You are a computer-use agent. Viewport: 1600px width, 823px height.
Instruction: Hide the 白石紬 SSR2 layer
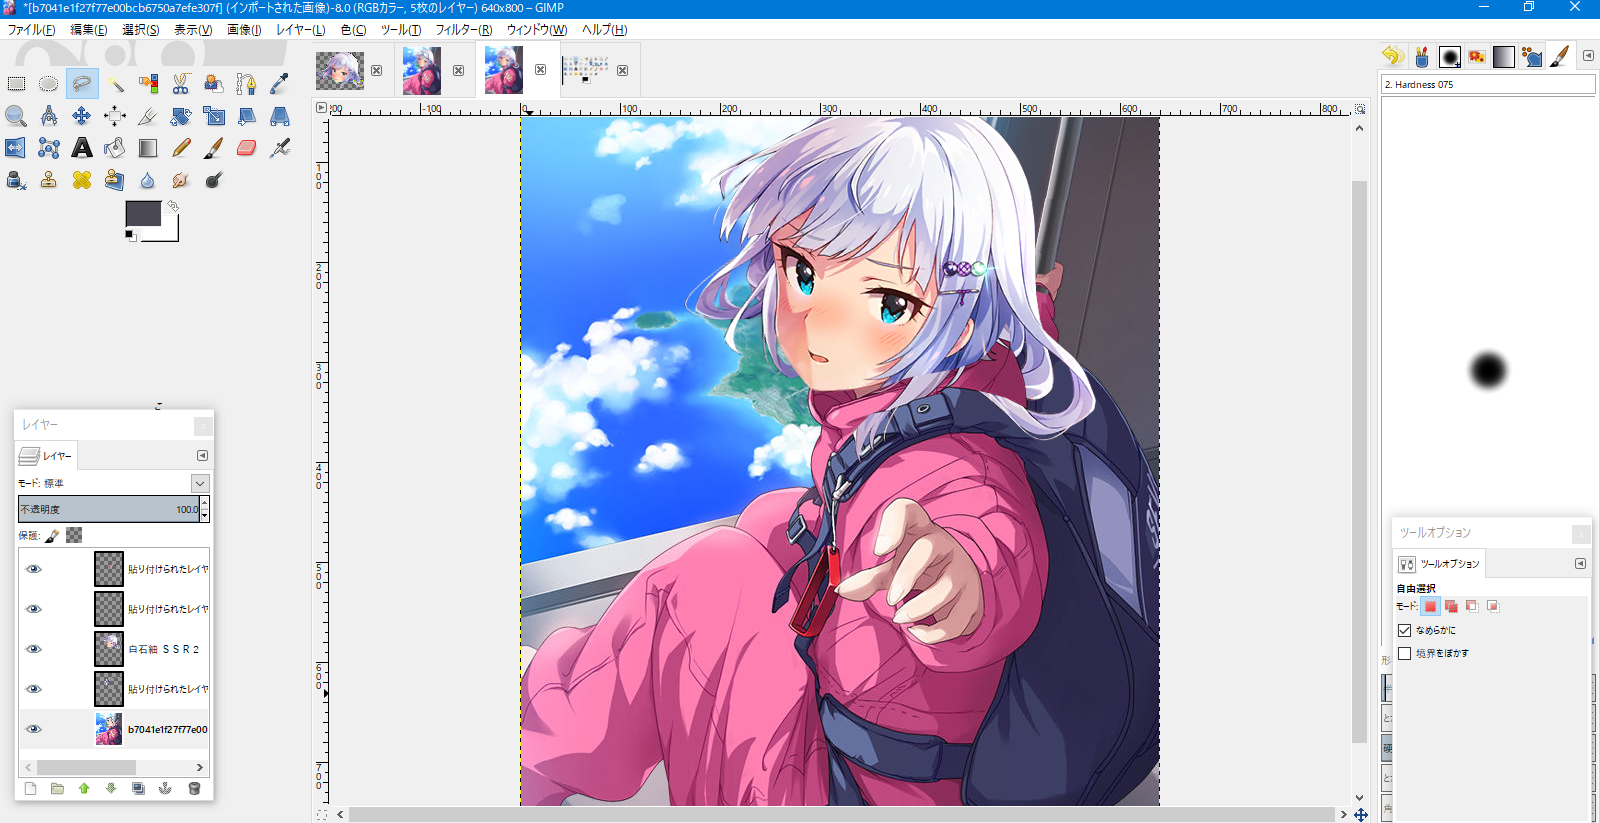pos(34,649)
